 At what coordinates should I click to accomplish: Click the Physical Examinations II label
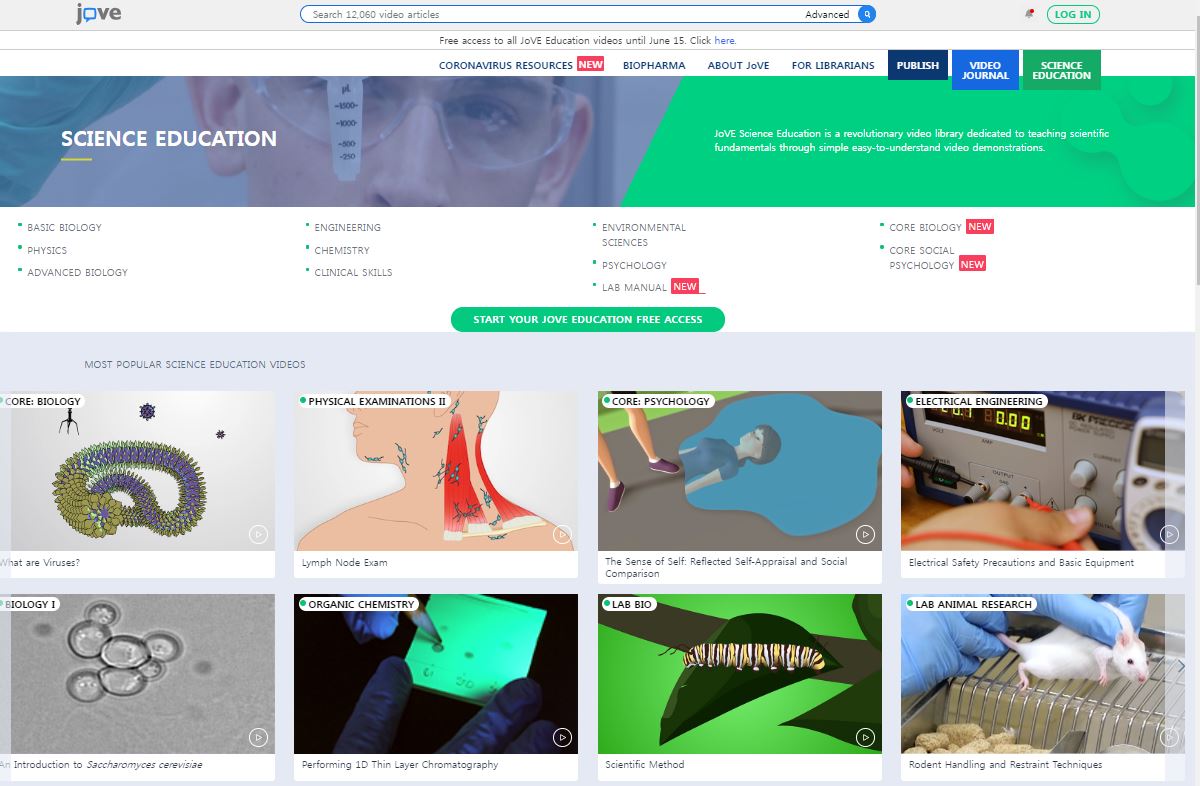[x=377, y=401]
